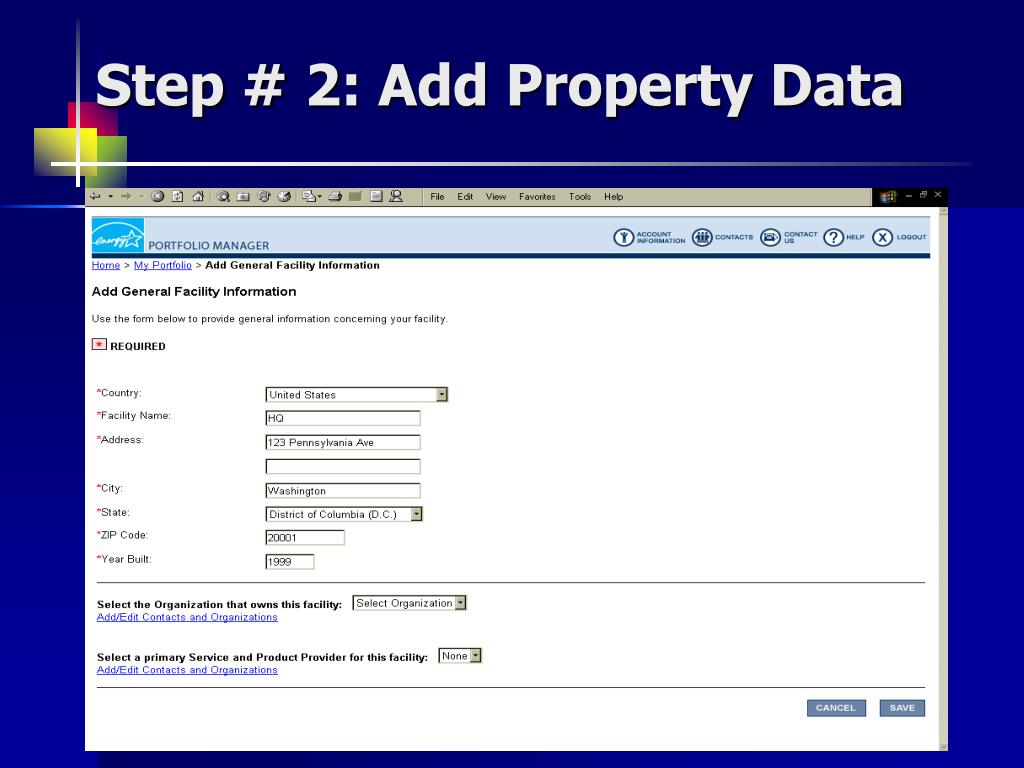Click the ZIP Code input field
The image size is (1024, 768).
pos(305,537)
